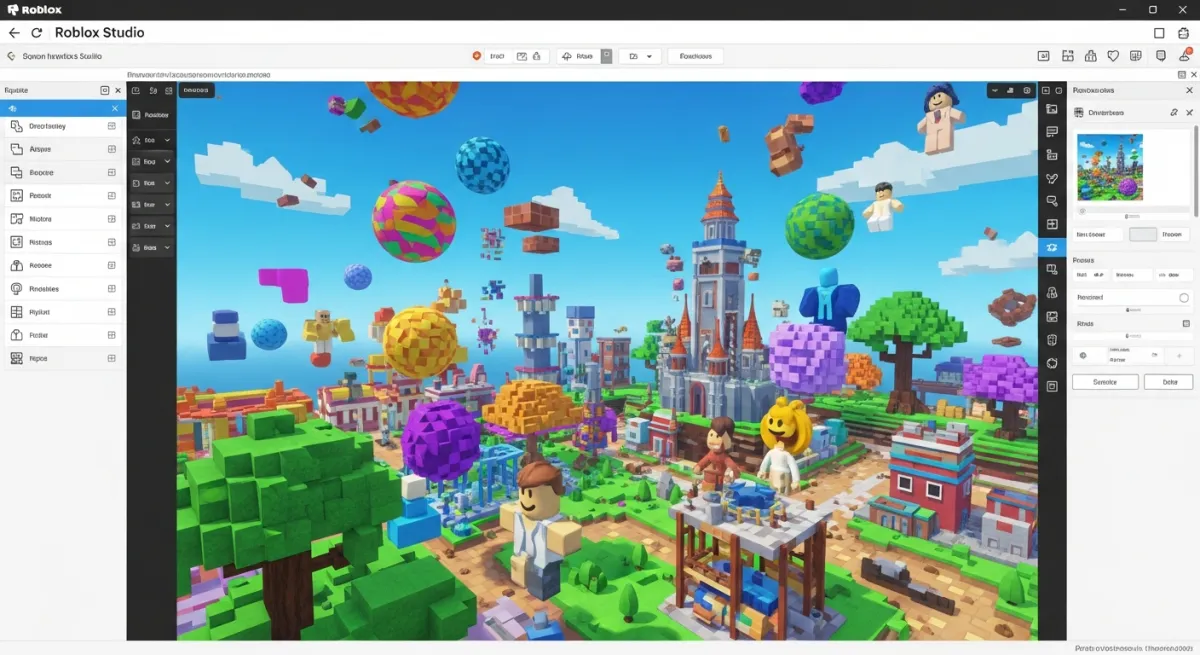Click the slider under the radio button row
1200x655 pixels.
(x=1132, y=310)
